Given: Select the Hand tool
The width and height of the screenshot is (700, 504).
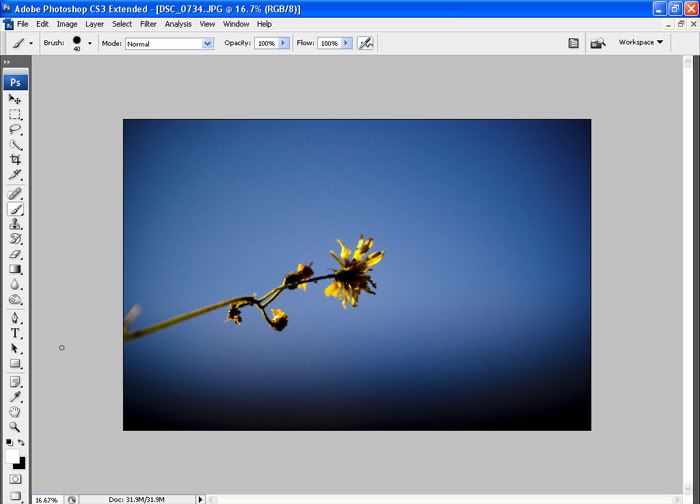Looking at the screenshot, I should click(15, 412).
